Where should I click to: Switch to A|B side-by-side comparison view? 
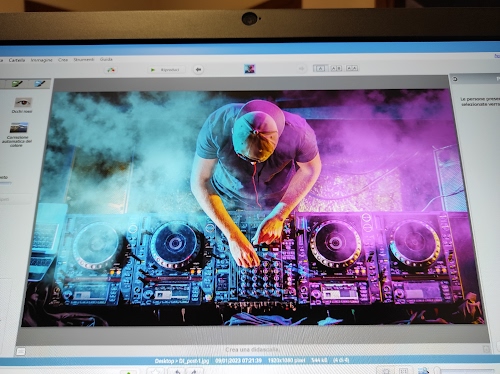336,68
